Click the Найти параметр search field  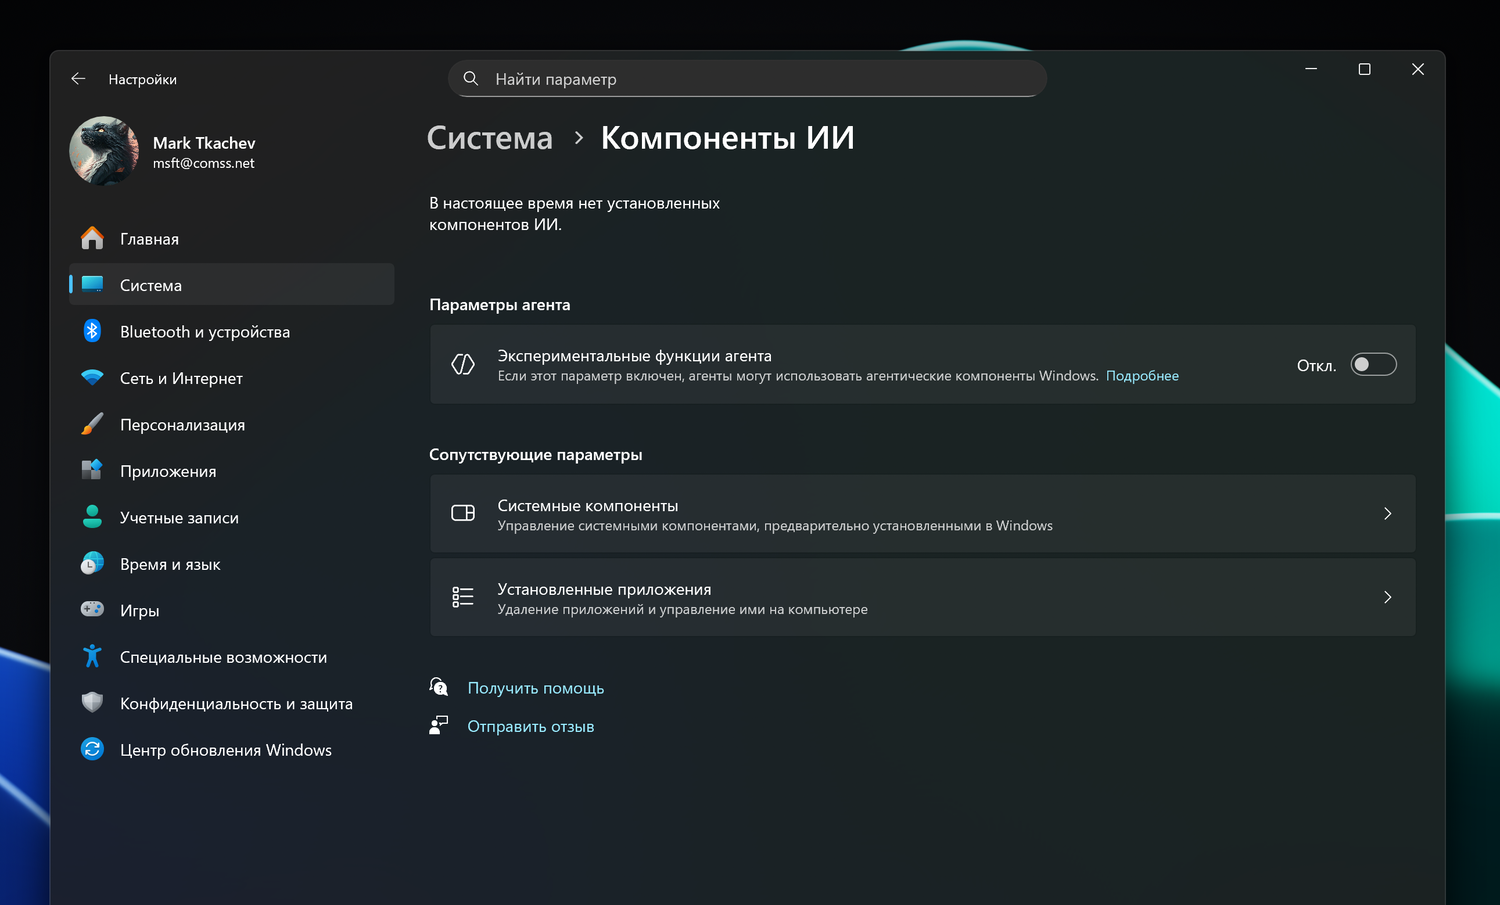[747, 78]
